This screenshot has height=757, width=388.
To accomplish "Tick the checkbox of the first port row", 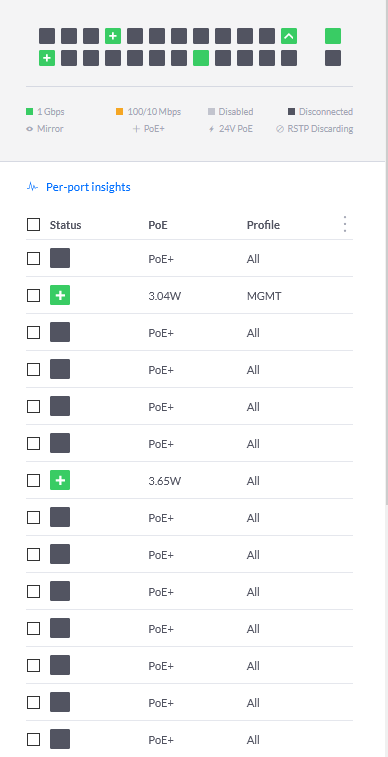I will [33, 259].
